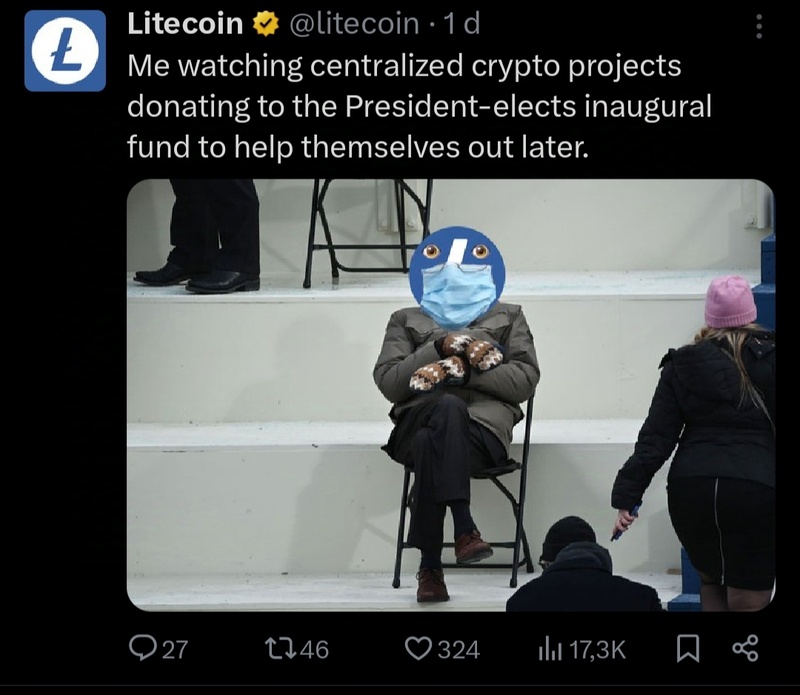This screenshot has width=800, height=695.
Task: Open the share icon
Action: (x=745, y=649)
